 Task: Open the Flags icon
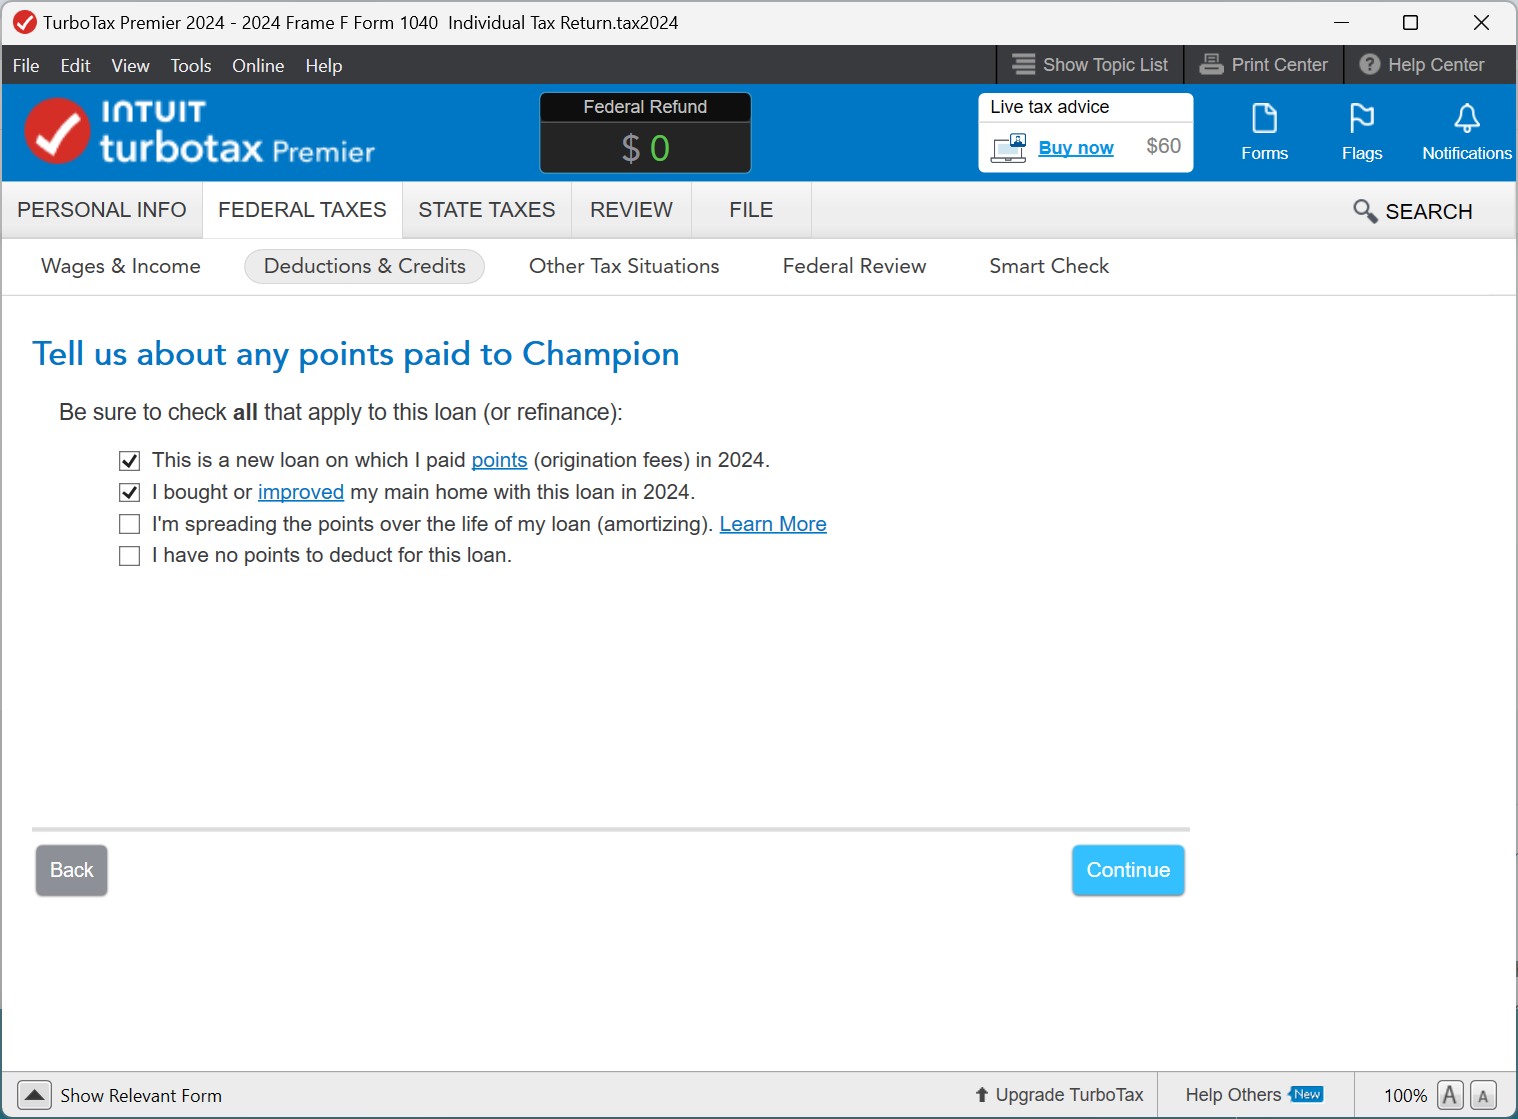(1362, 119)
